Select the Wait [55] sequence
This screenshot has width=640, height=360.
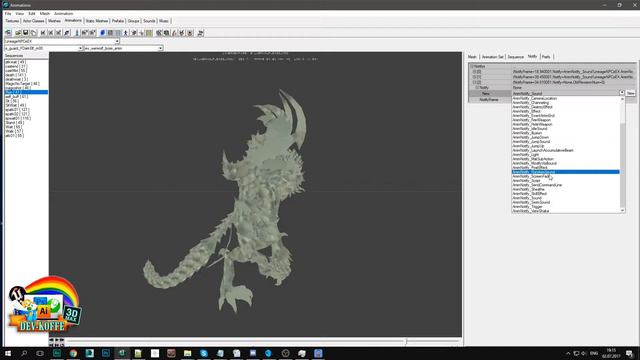13,127
